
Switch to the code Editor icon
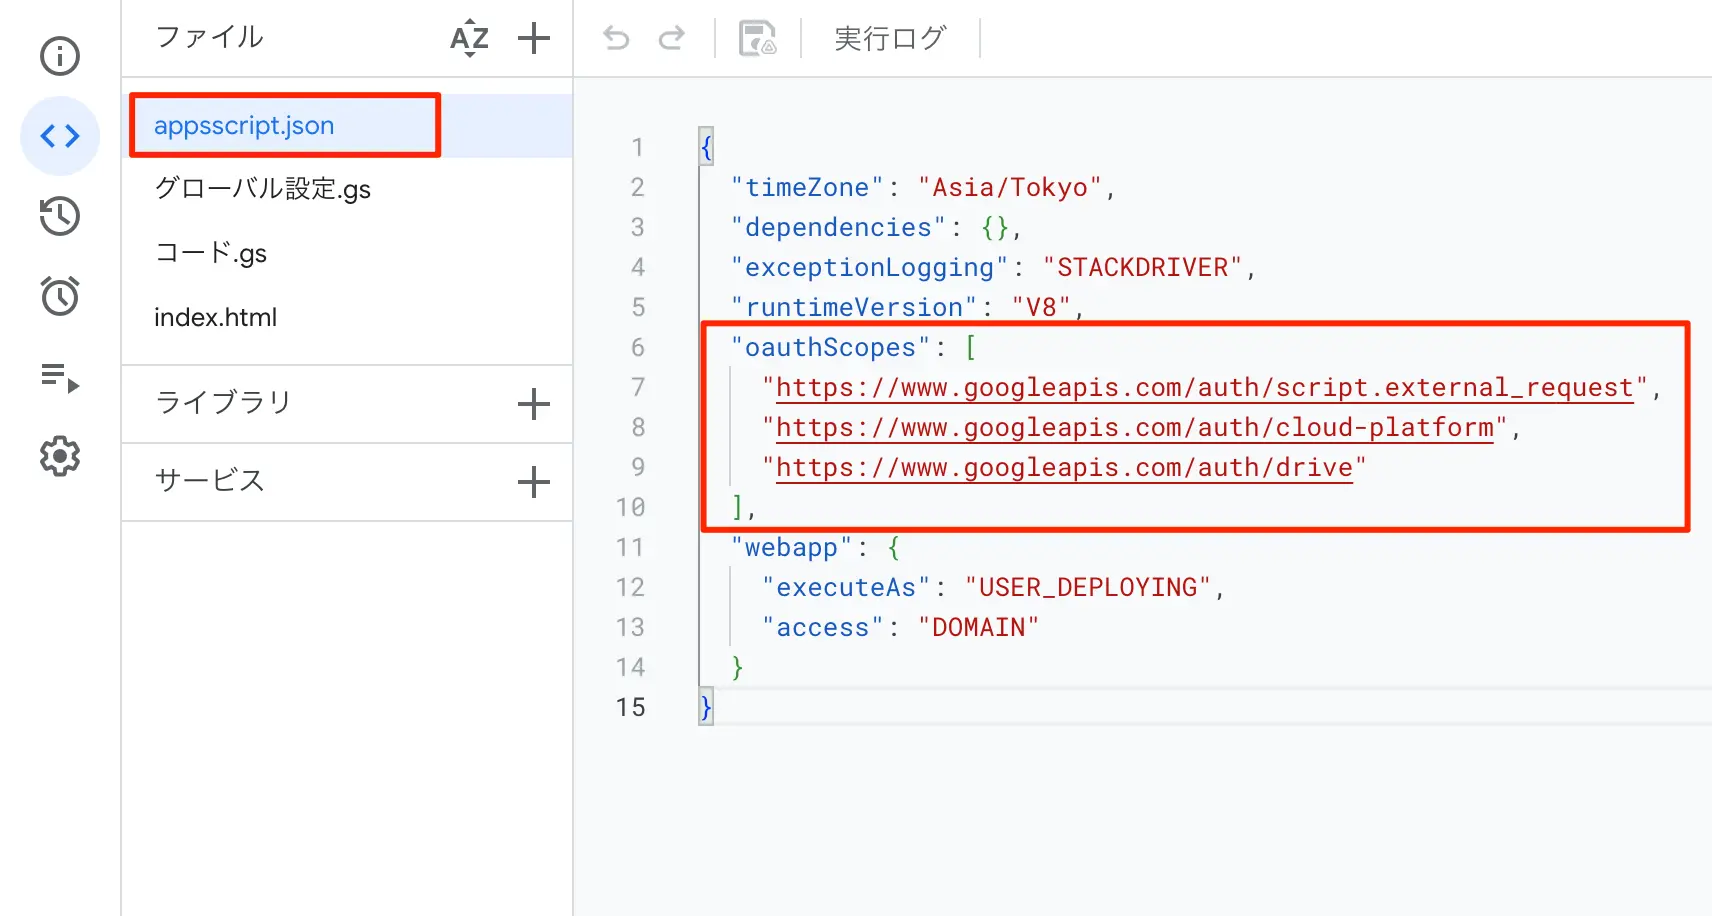click(x=60, y=136)
